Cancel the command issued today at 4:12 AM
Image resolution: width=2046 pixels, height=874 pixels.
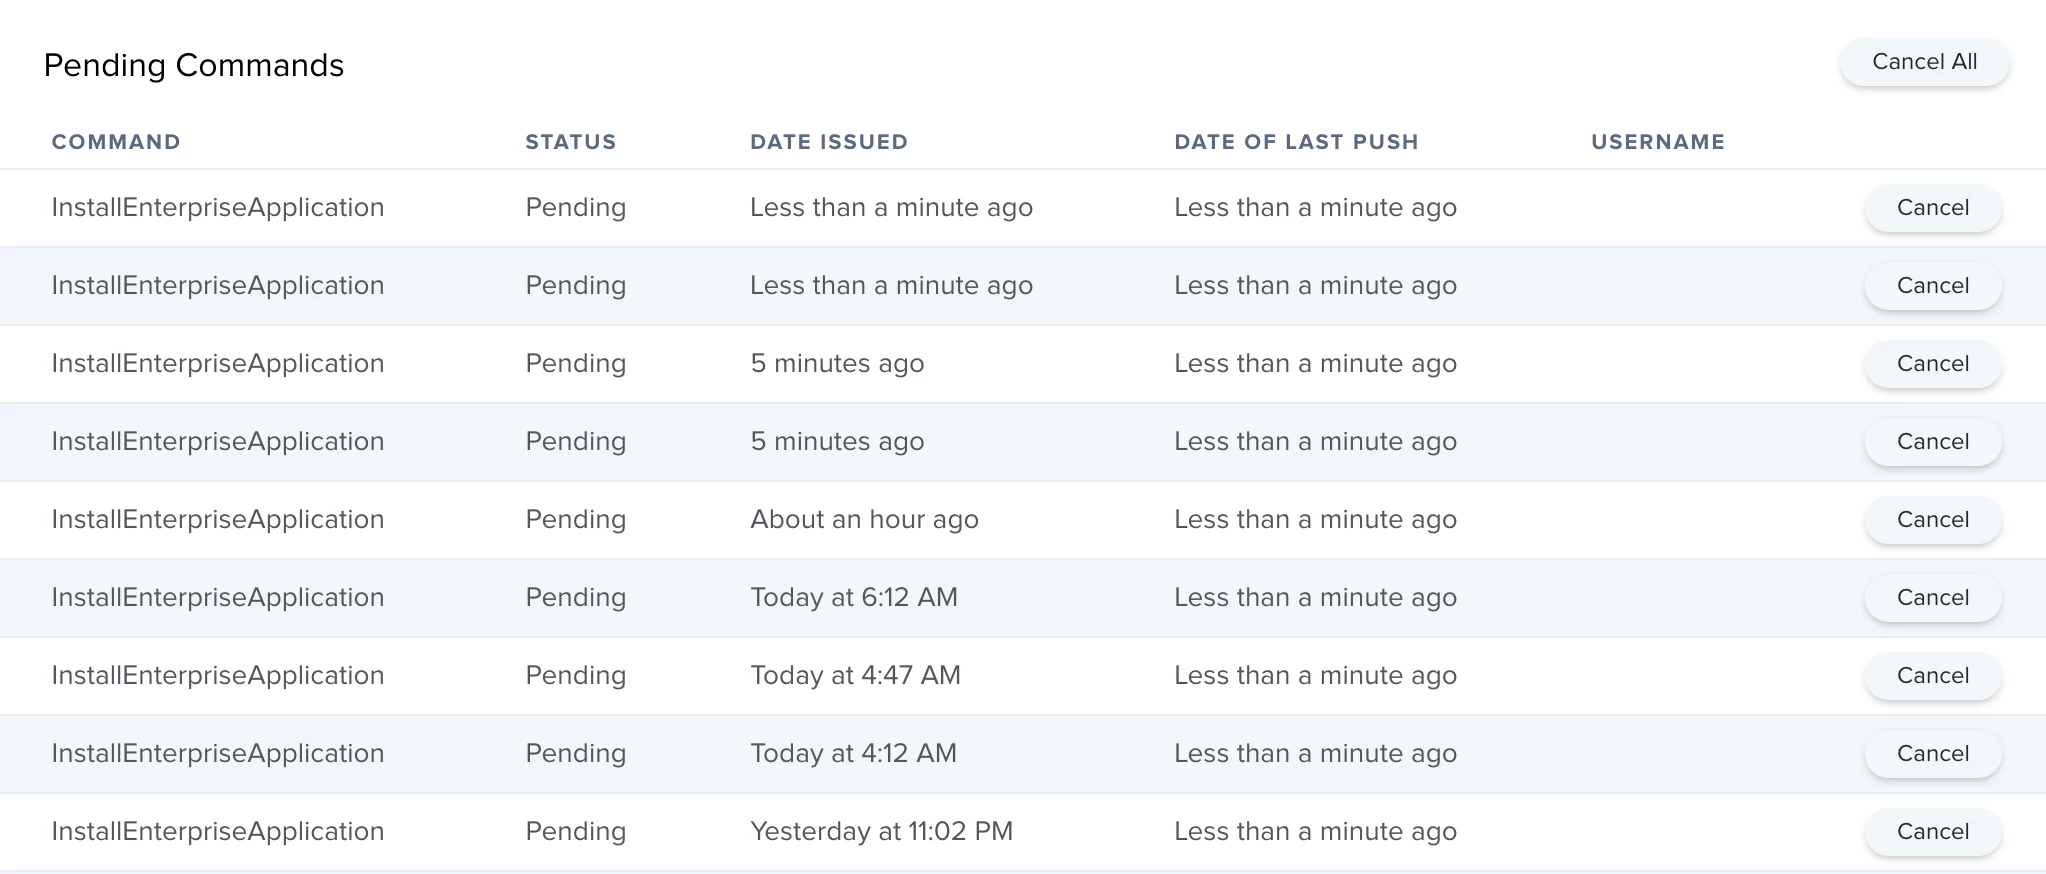pos(1933,754)
